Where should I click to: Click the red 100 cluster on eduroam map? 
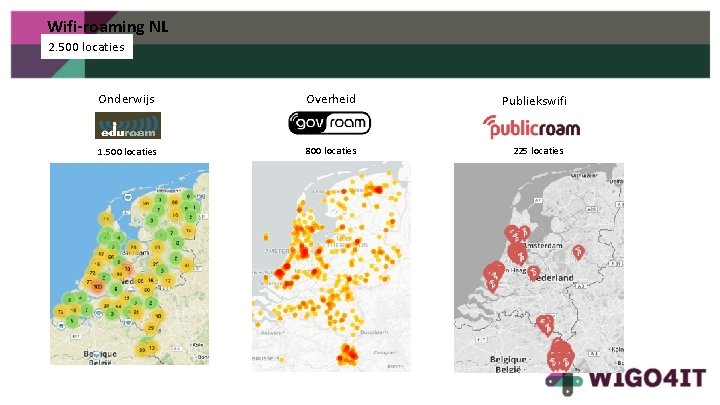[97, 287]
